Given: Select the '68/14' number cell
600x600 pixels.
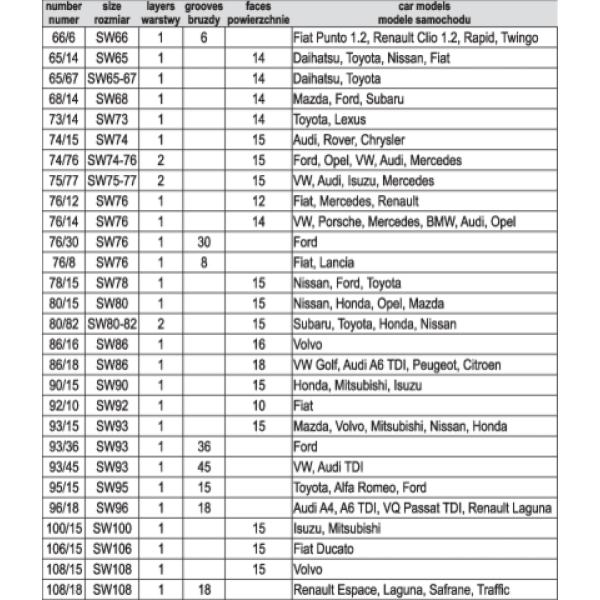Looking at the screenshot, I should click(x=64, y=99).
